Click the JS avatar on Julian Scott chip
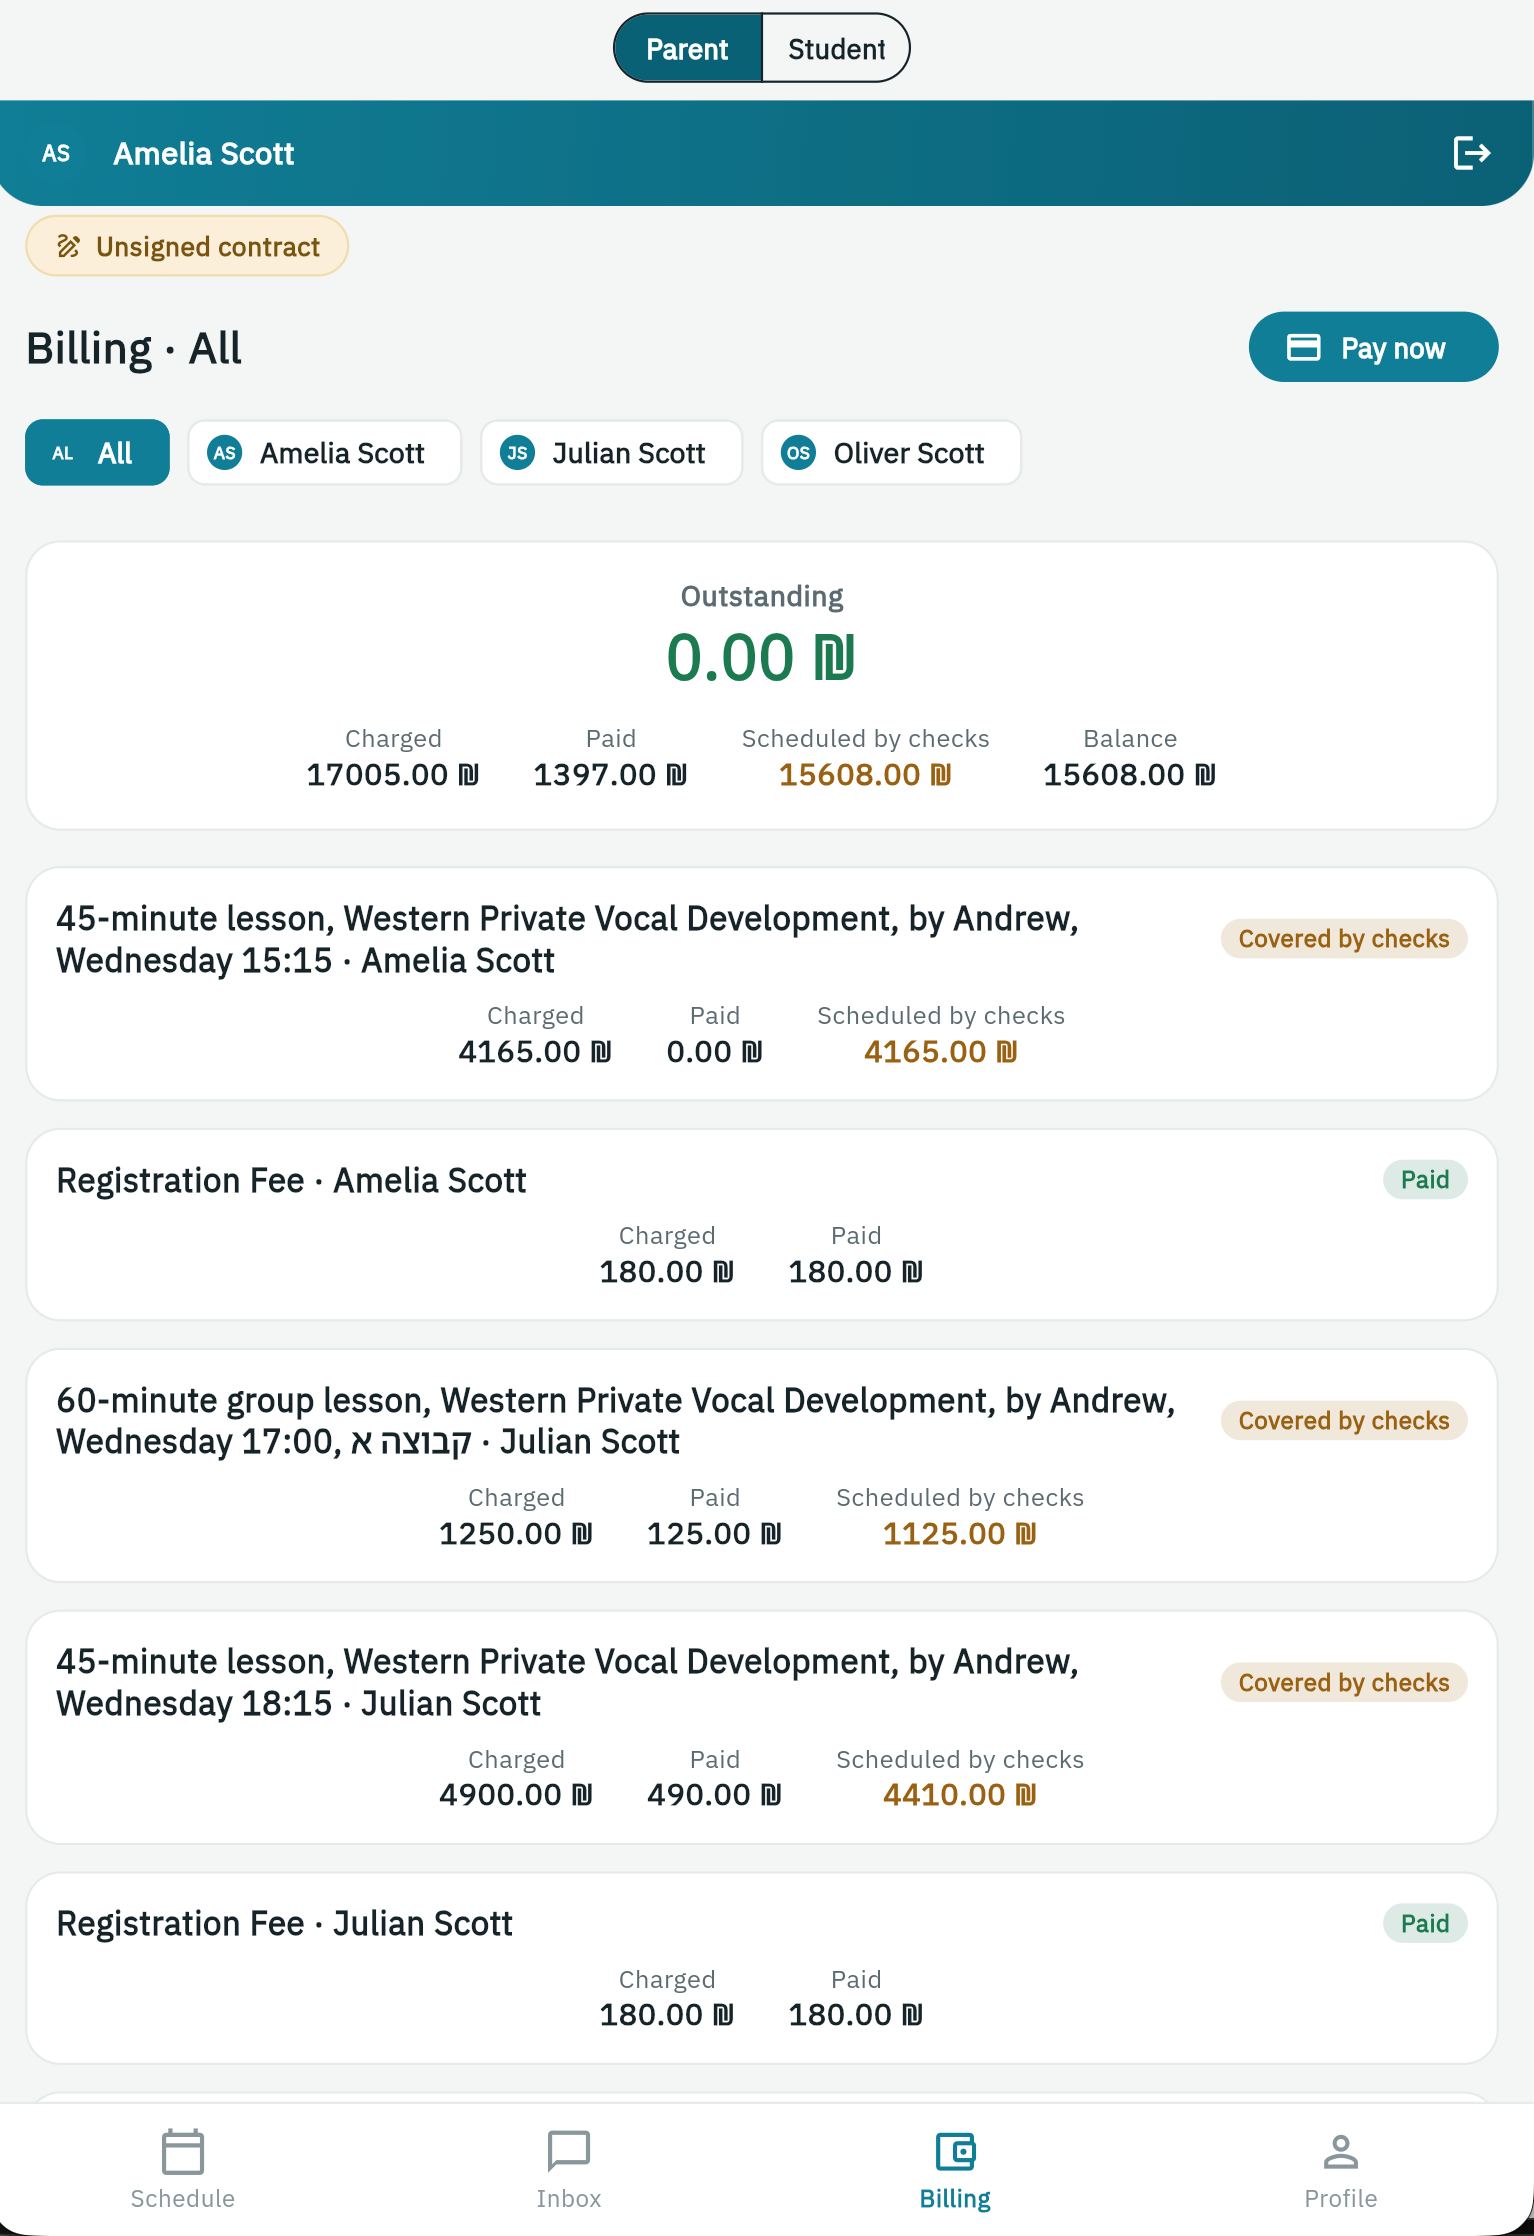 coord(517,453)
